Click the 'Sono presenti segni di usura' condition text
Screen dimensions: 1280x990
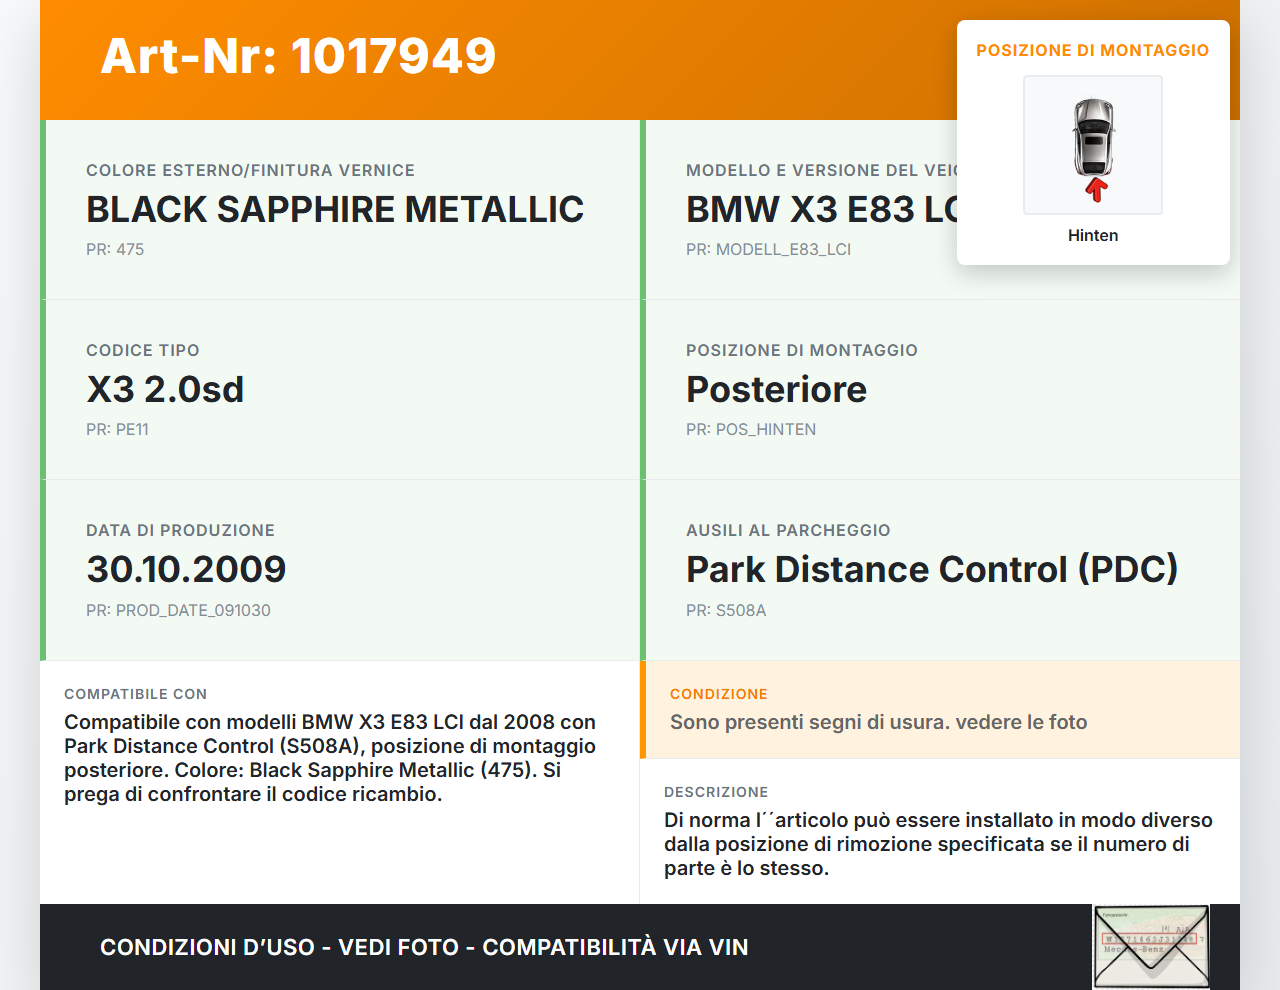click(878, 723)
